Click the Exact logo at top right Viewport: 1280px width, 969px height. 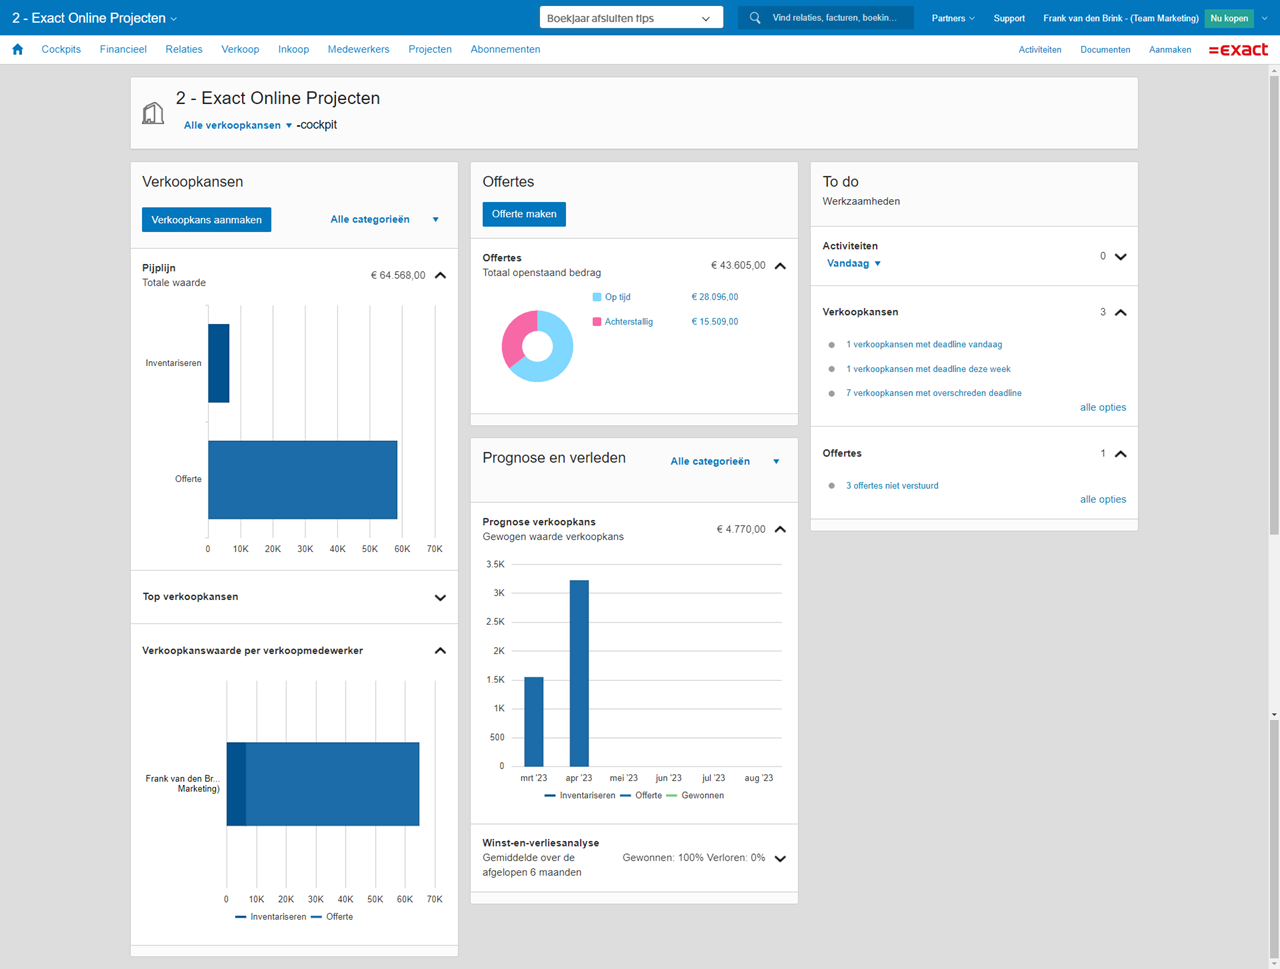coord(1238,49)
